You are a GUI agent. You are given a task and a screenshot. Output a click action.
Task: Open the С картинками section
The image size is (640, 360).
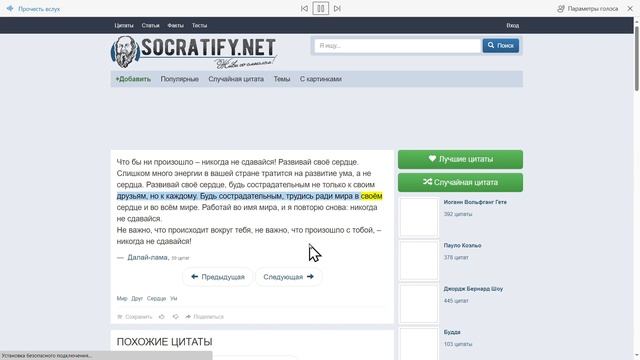pos(321,79)
